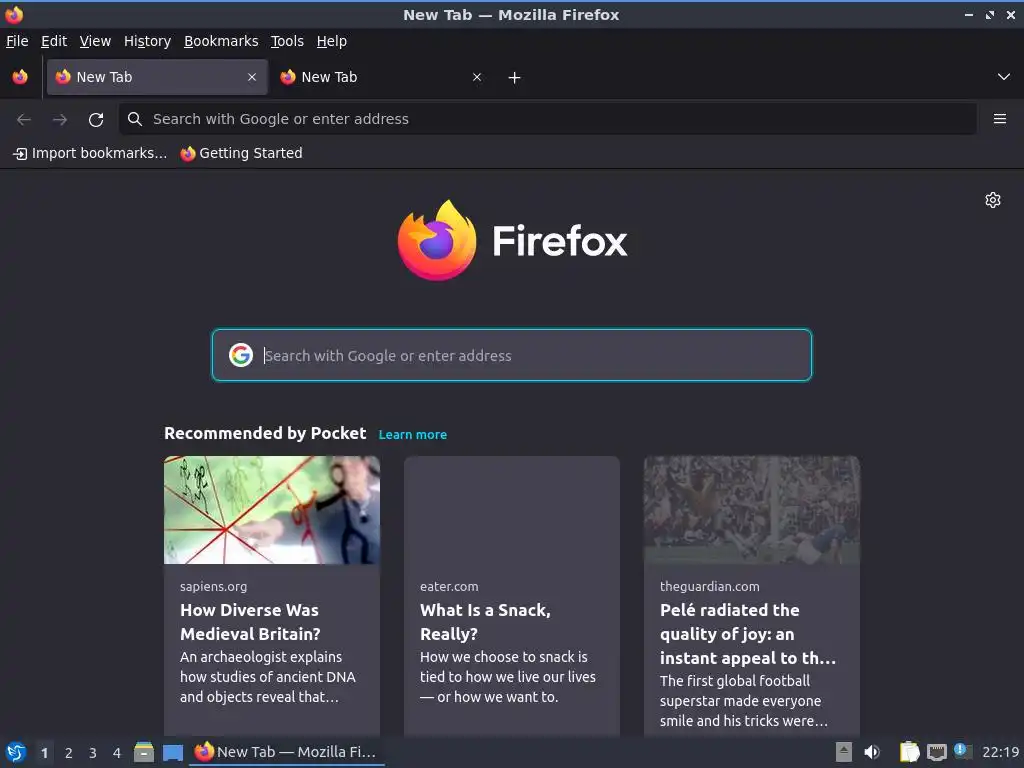This screenshot has width=1024, height=768.
Task: Open the Lubuntu start menu icon
Action: click(16, 752)
